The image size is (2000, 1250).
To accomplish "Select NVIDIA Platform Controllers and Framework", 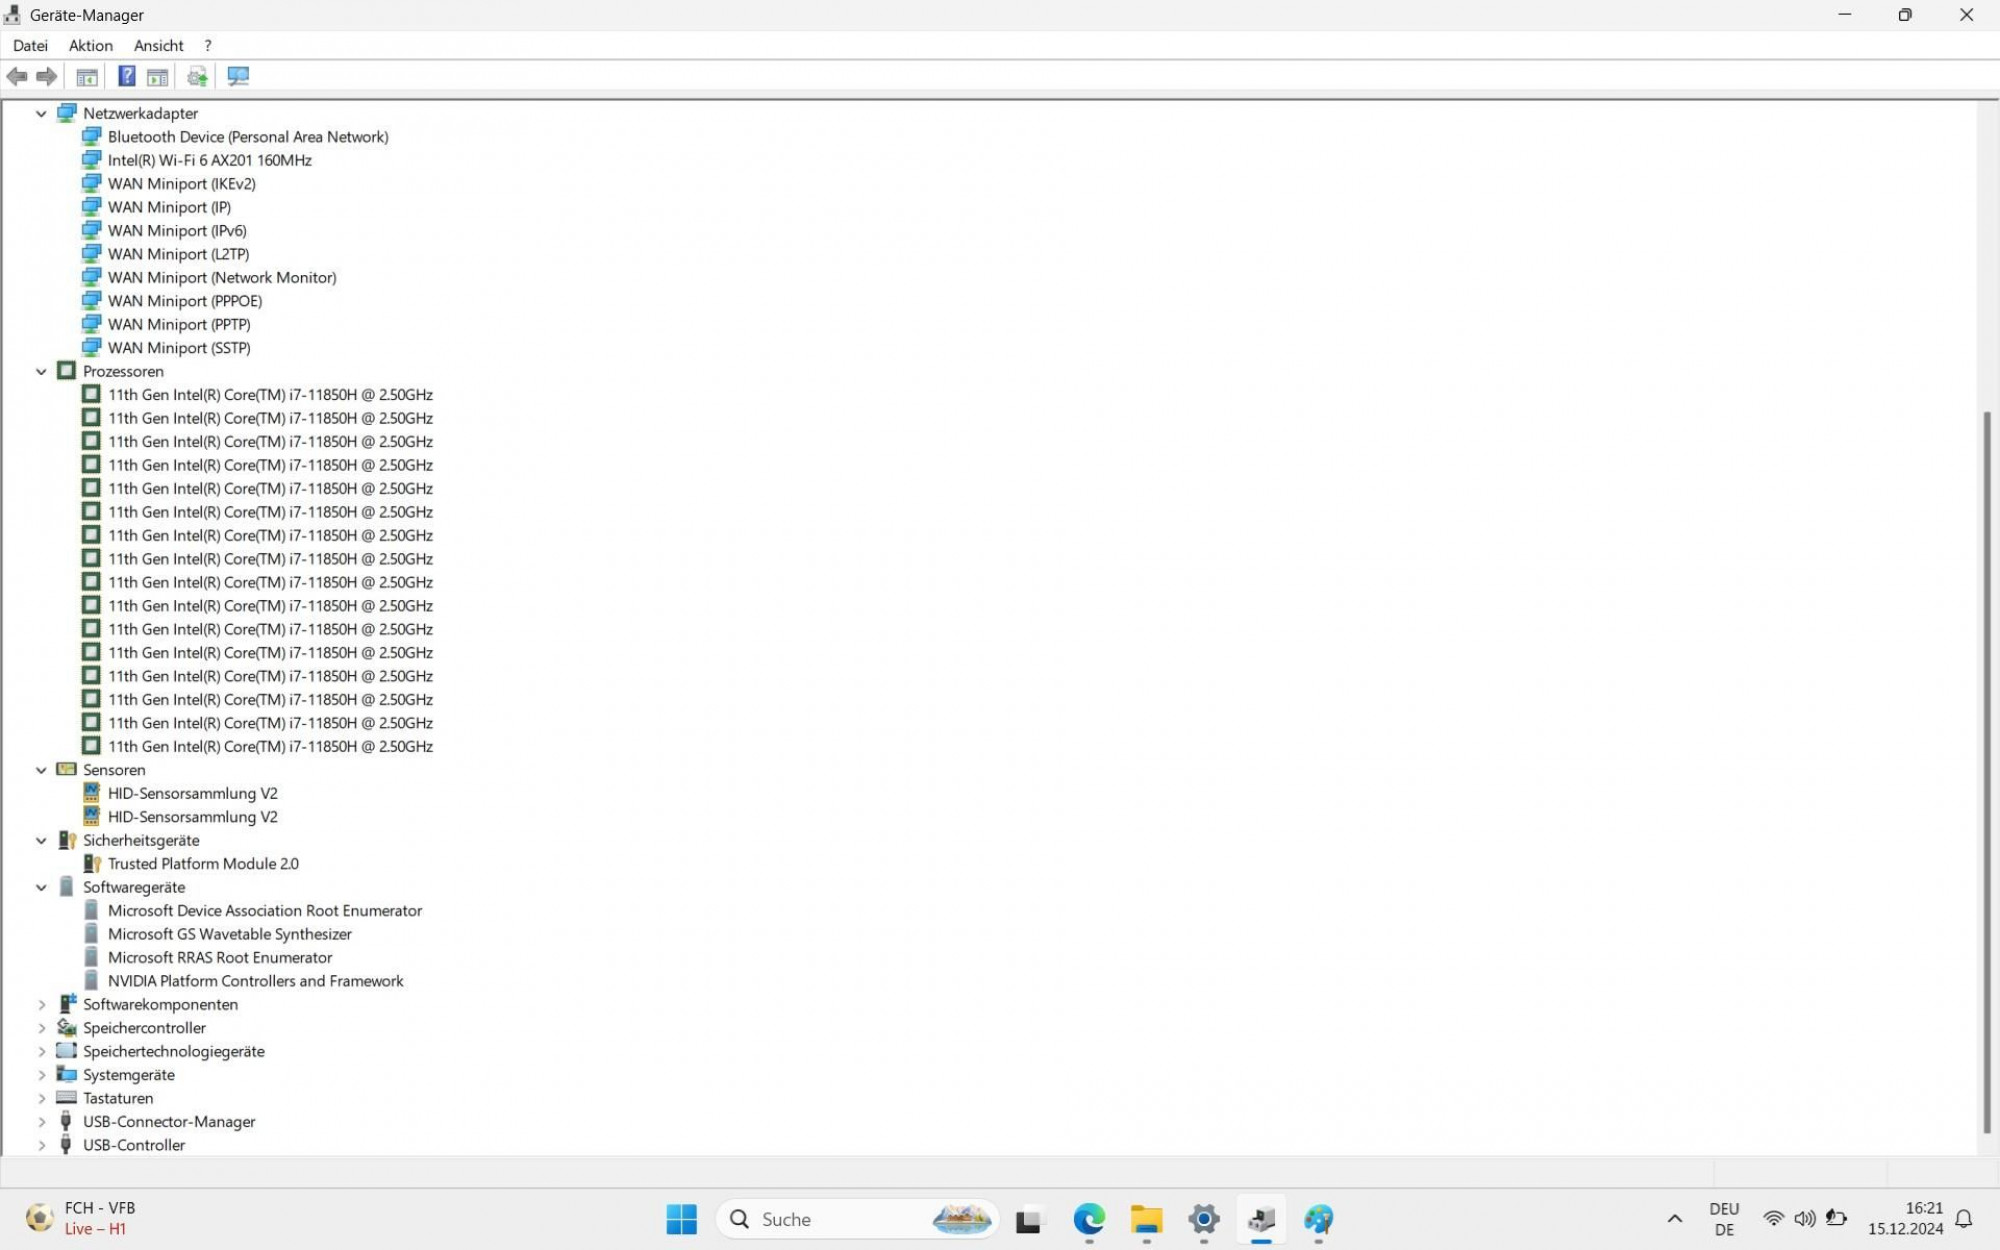I will click(x=256, y=981).
